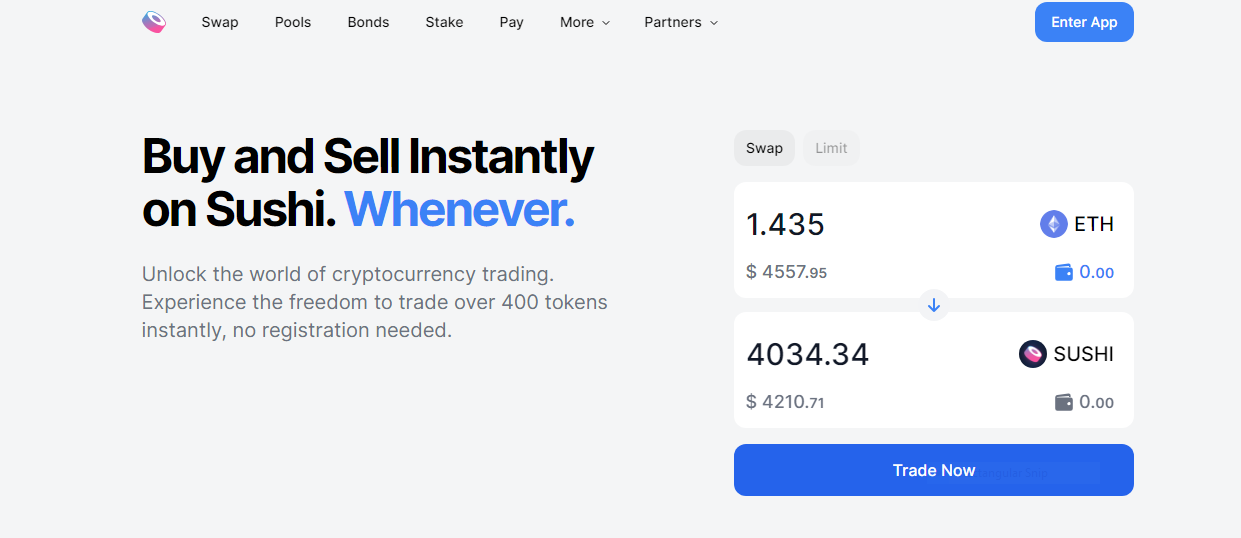
Task: Go to the Pools page
Action: 293,22
